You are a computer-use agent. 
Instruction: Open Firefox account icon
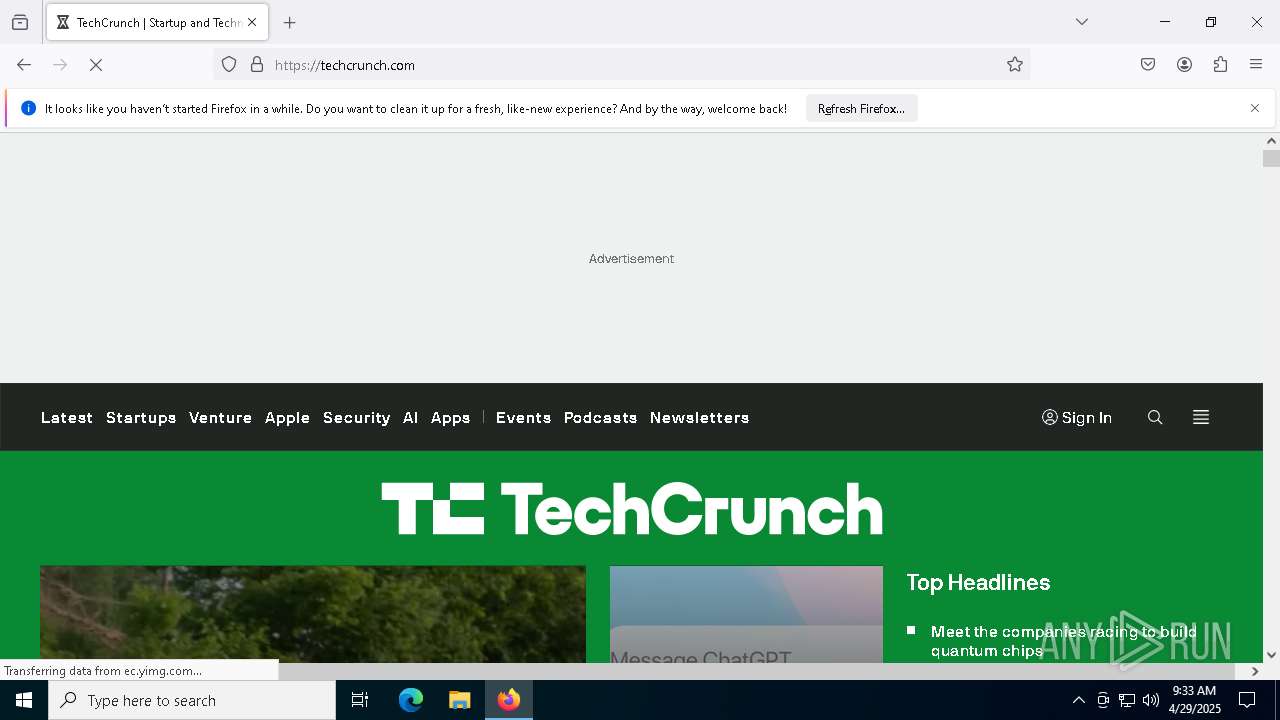(x=1184, y=65)
